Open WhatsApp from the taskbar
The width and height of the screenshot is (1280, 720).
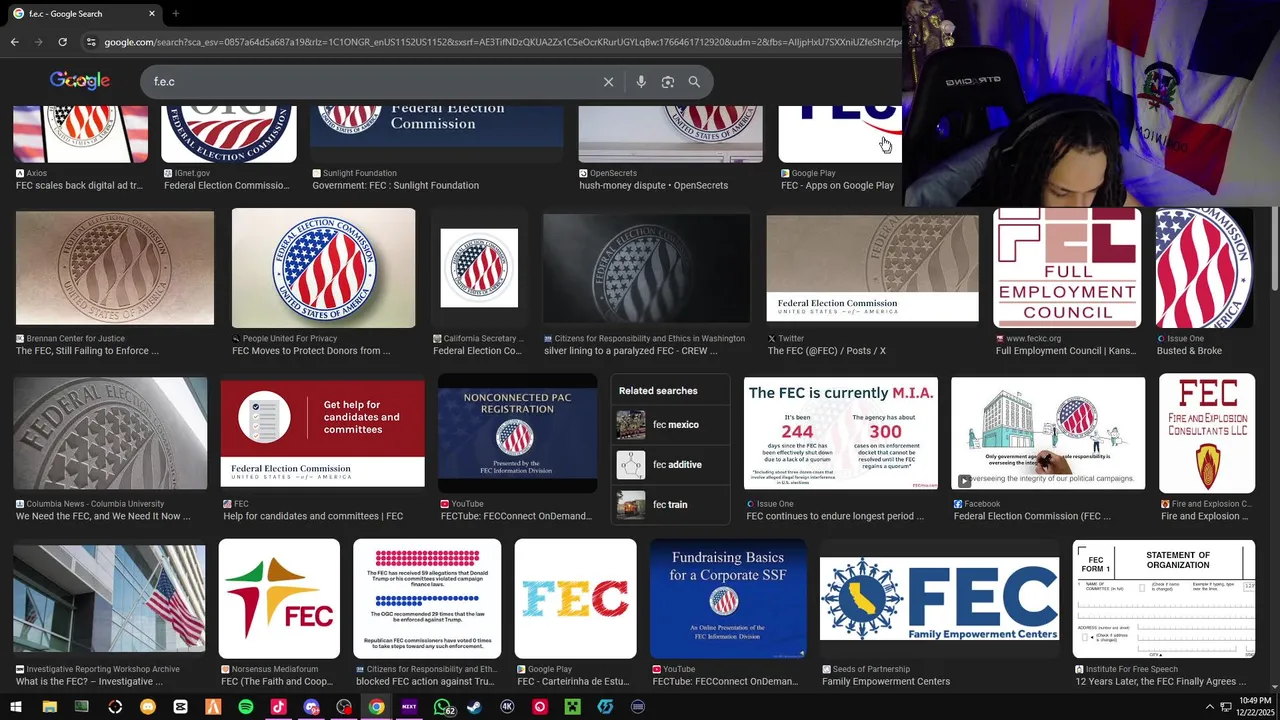click(x=442, y=707)
